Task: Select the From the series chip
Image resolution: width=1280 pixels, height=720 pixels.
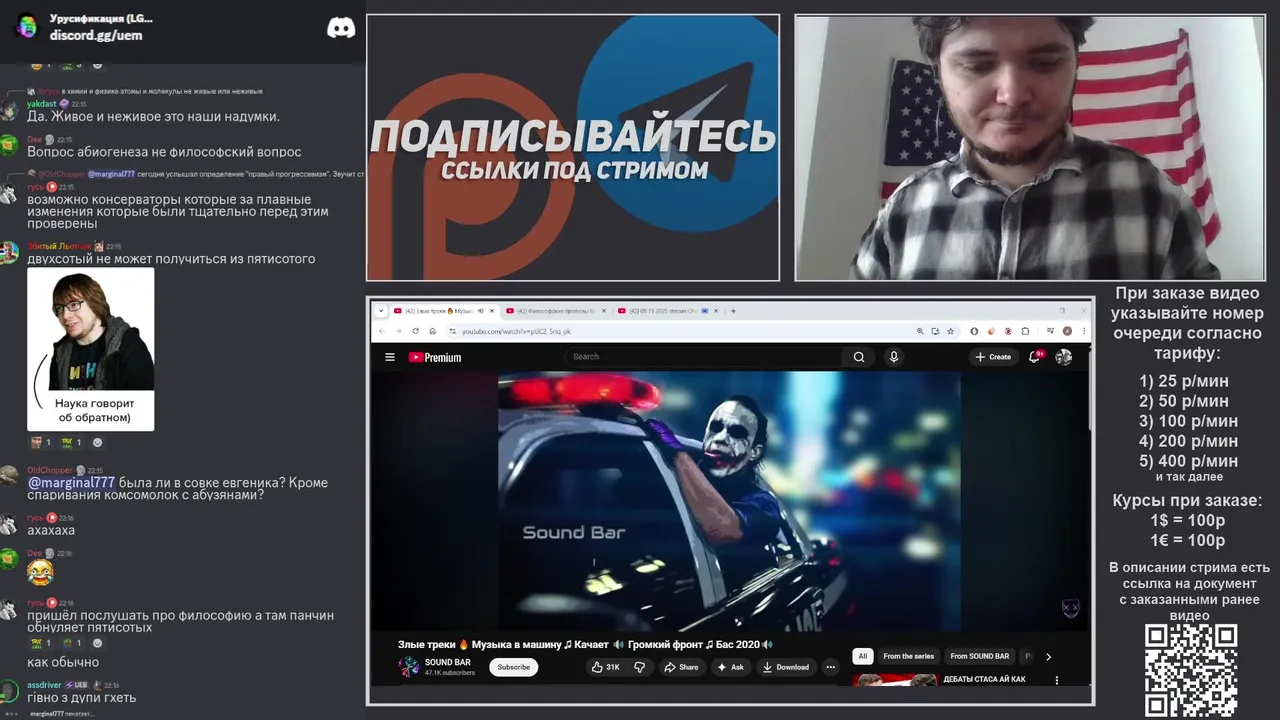Action: (x=908, y=656)
